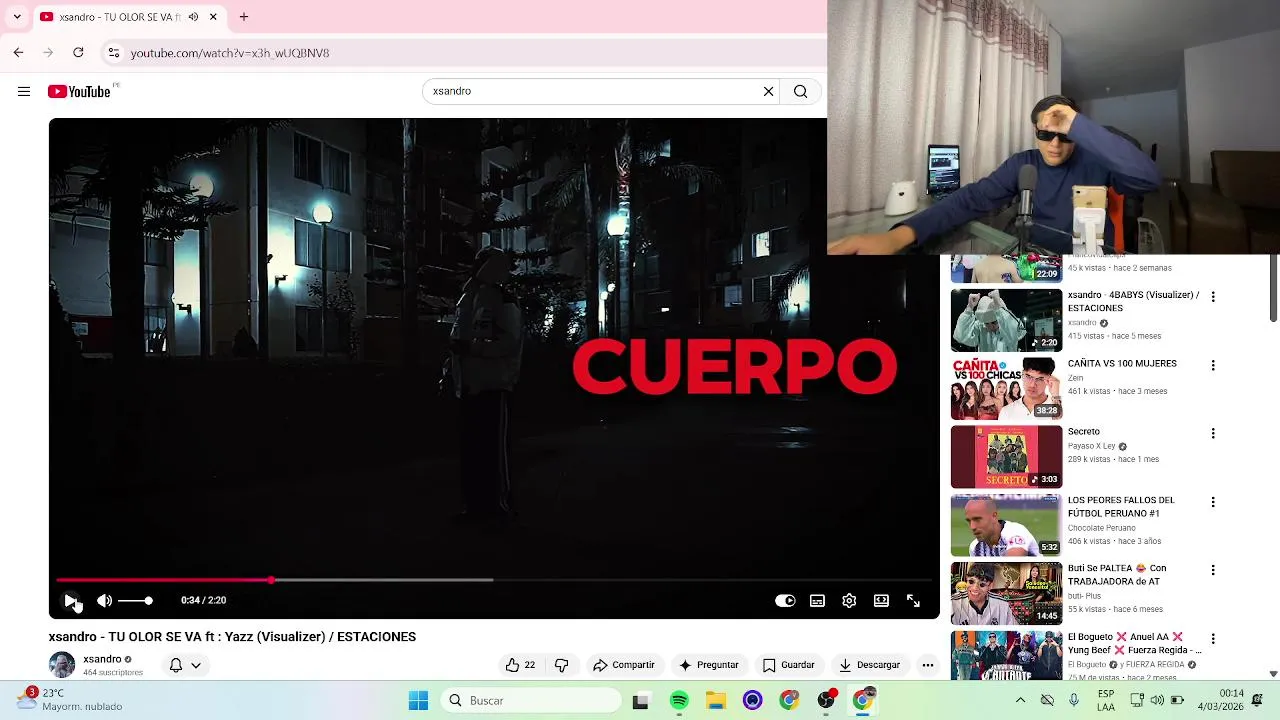The image size is (1280, 720).
Task: Go to the YouTube home logo
Action: click(x=79, y=91)
